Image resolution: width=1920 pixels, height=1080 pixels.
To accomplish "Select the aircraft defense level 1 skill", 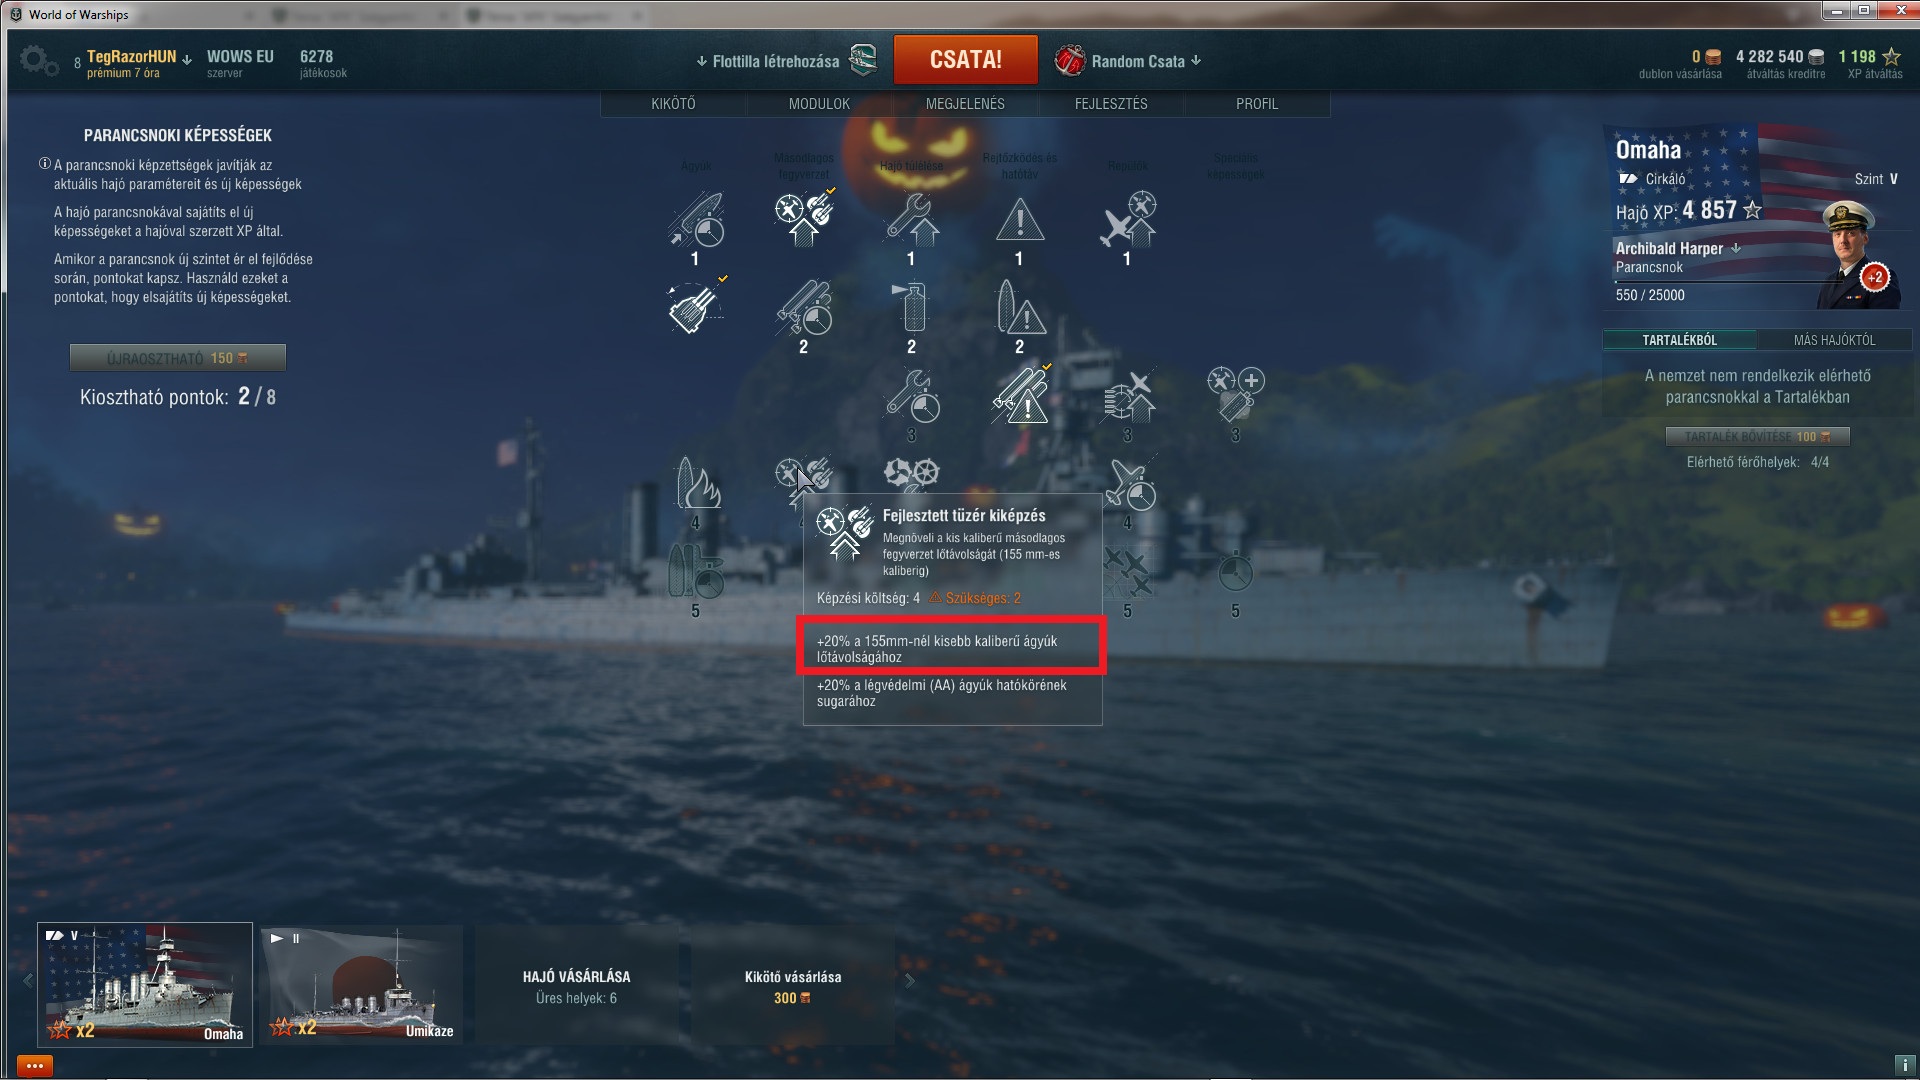I will [1127, 219].
